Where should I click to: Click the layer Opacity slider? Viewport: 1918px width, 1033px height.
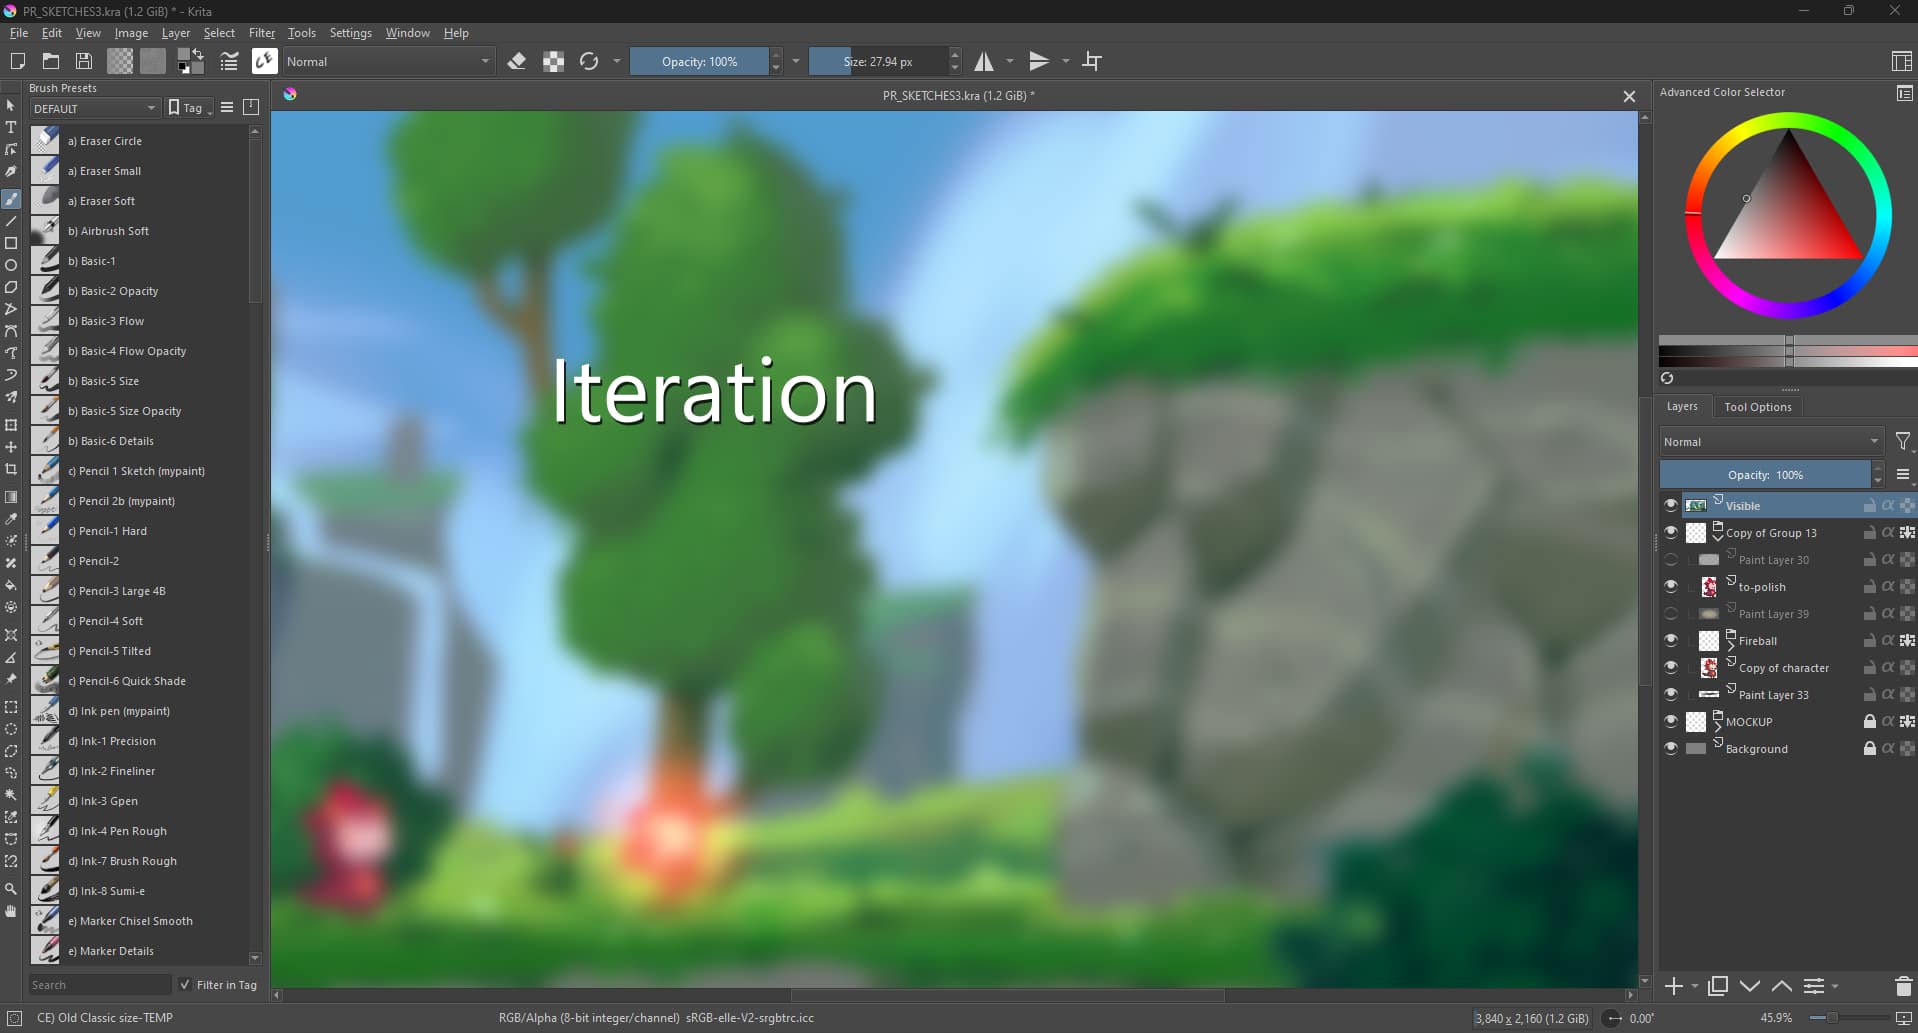tap(1764, 475)
